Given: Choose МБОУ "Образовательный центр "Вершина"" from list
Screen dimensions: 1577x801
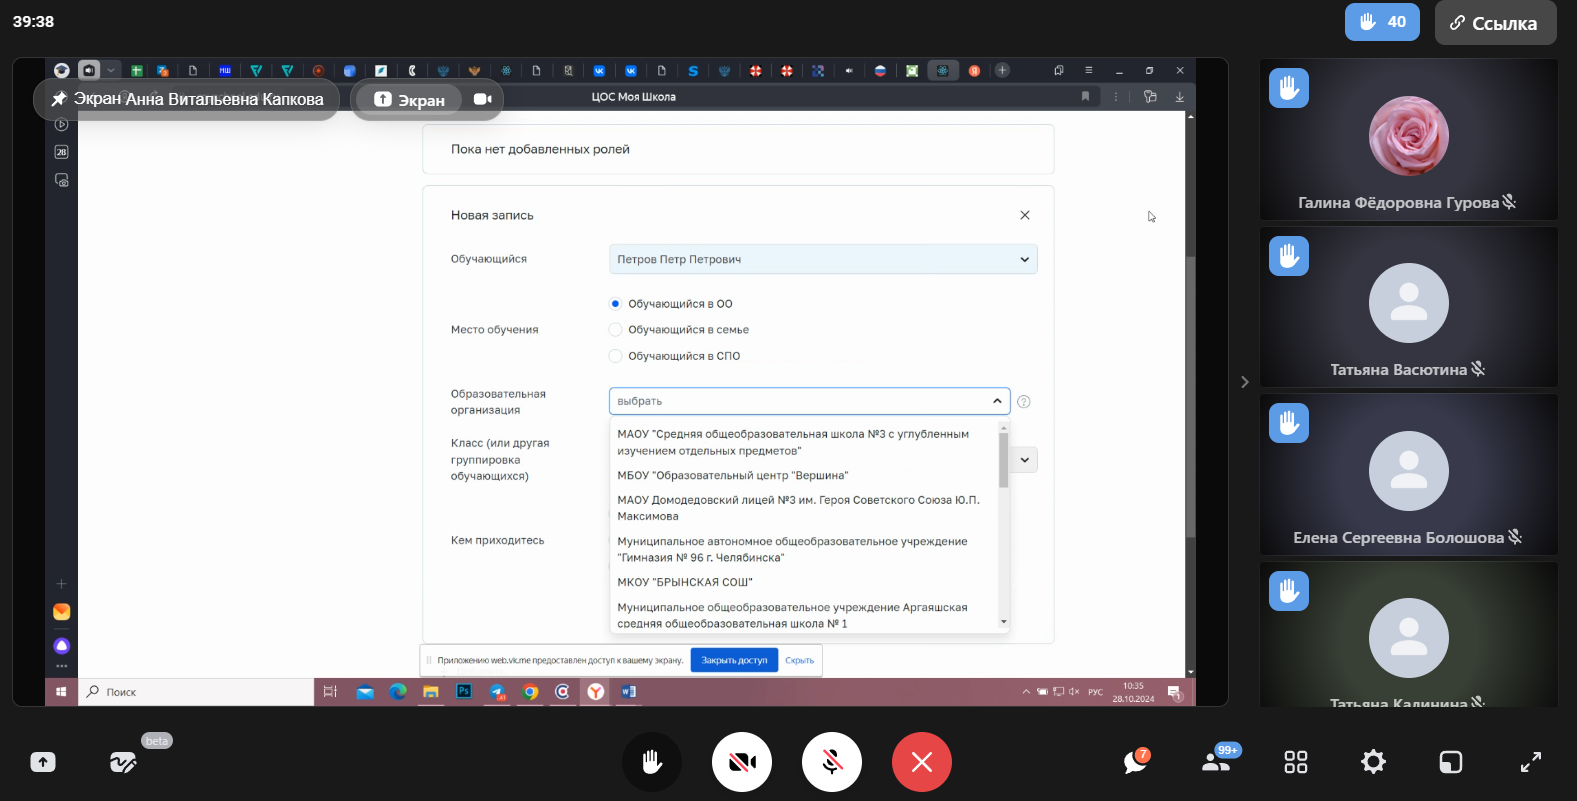Looking at the screenshot, I should (x=732, y=476).
